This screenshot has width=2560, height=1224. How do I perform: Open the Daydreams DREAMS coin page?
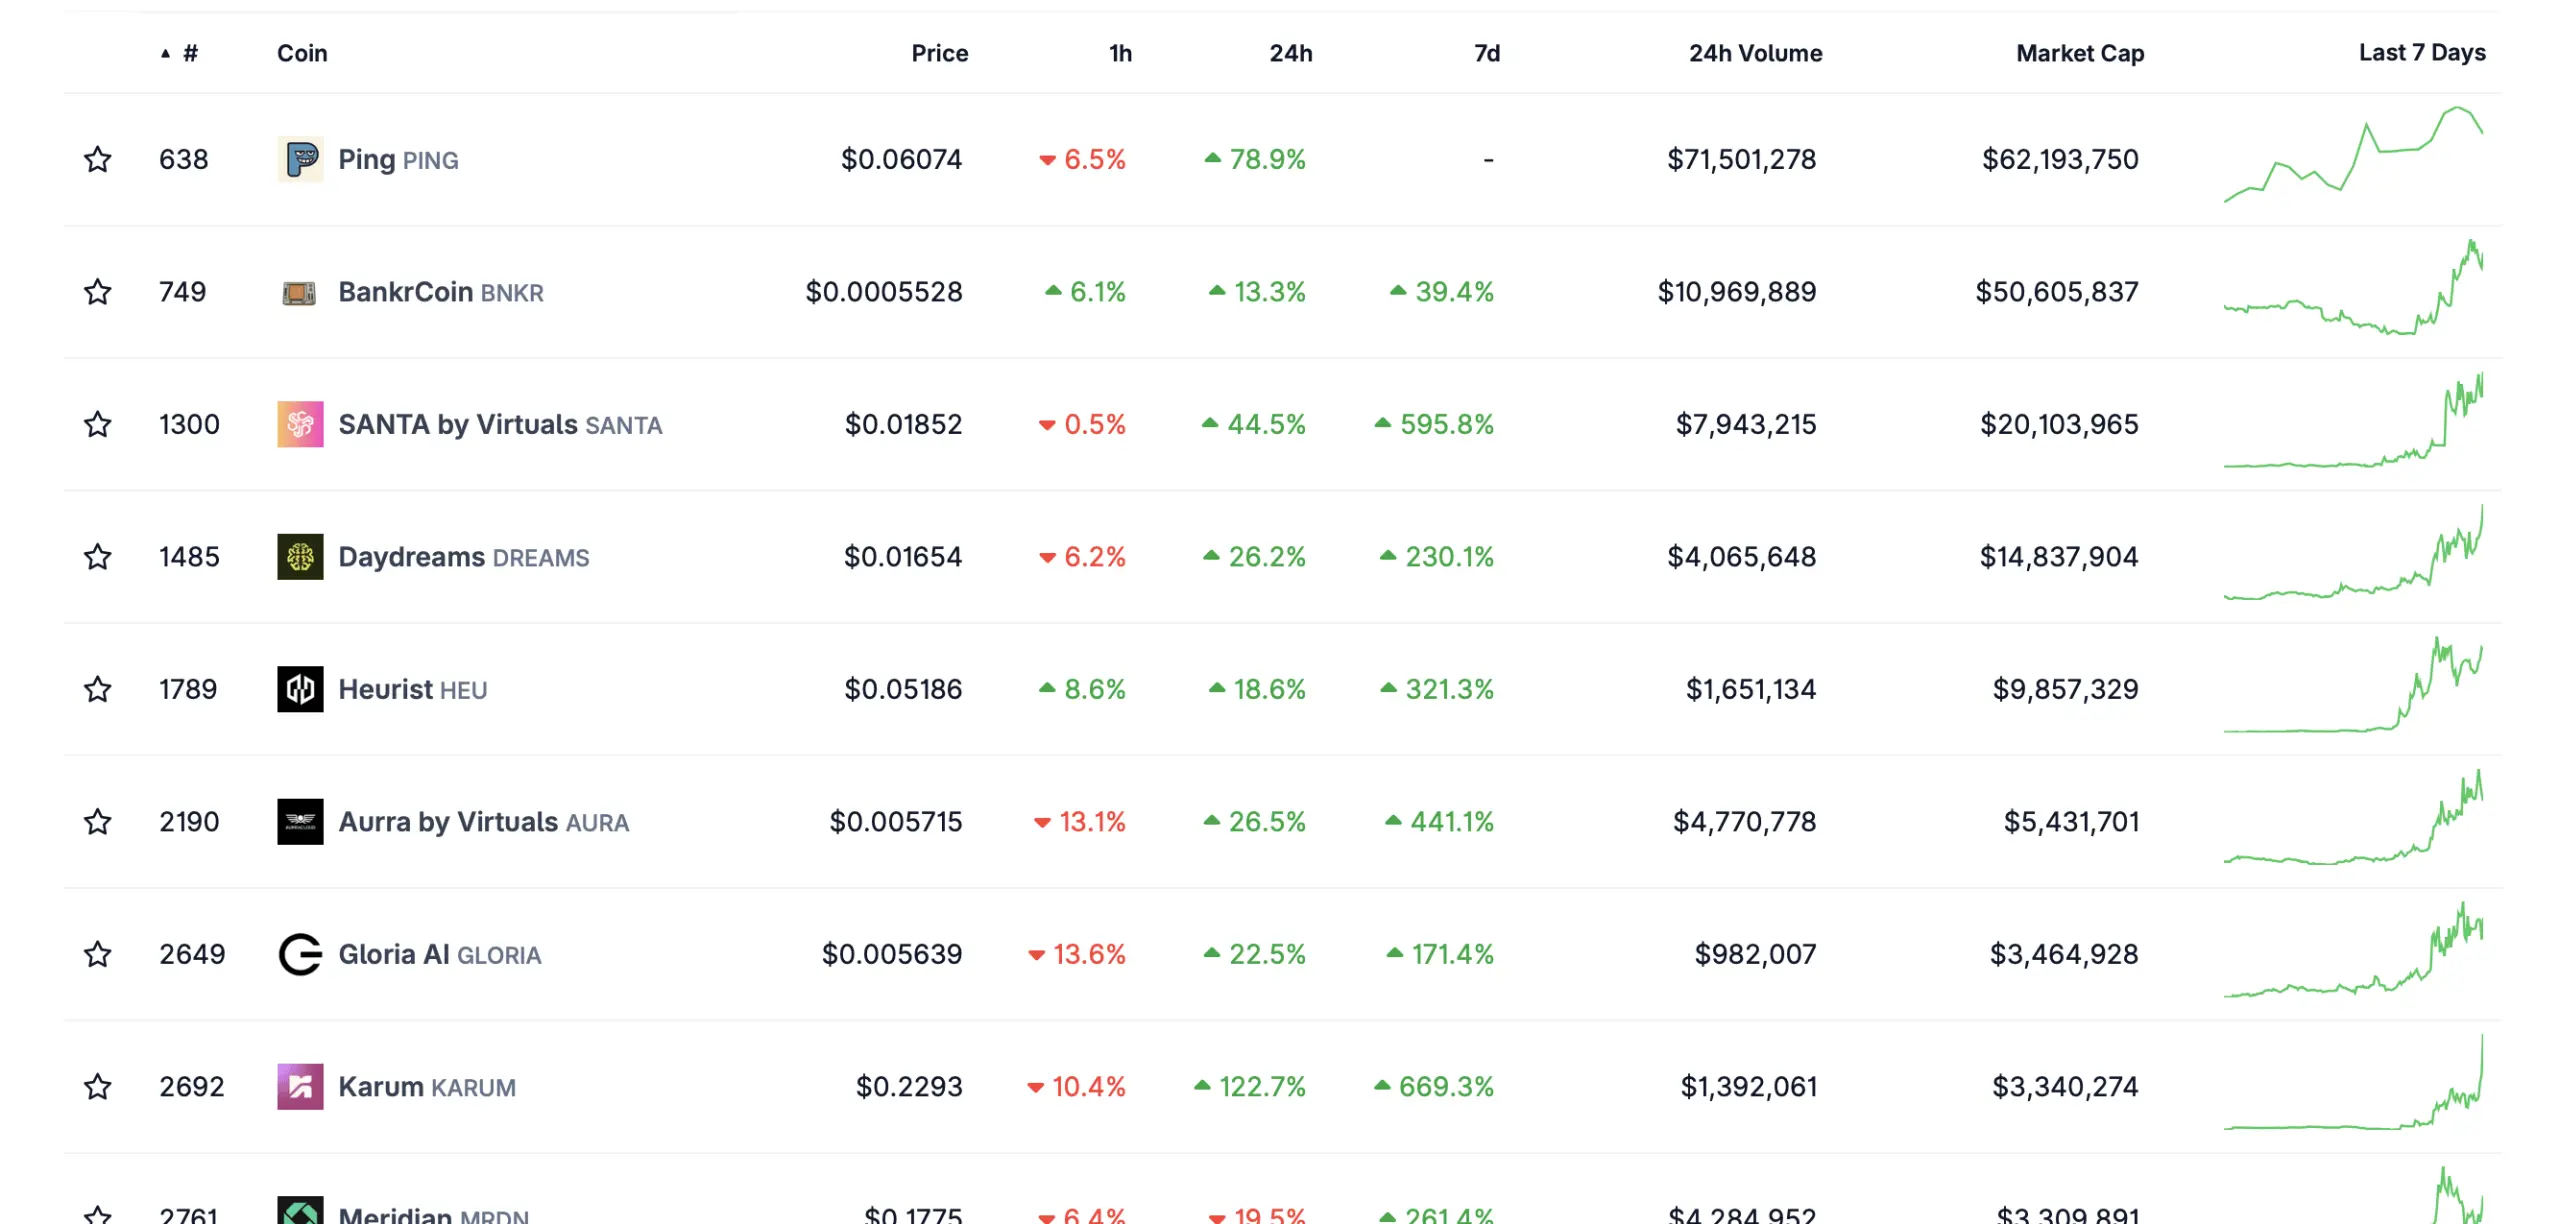tap(464, 557)
